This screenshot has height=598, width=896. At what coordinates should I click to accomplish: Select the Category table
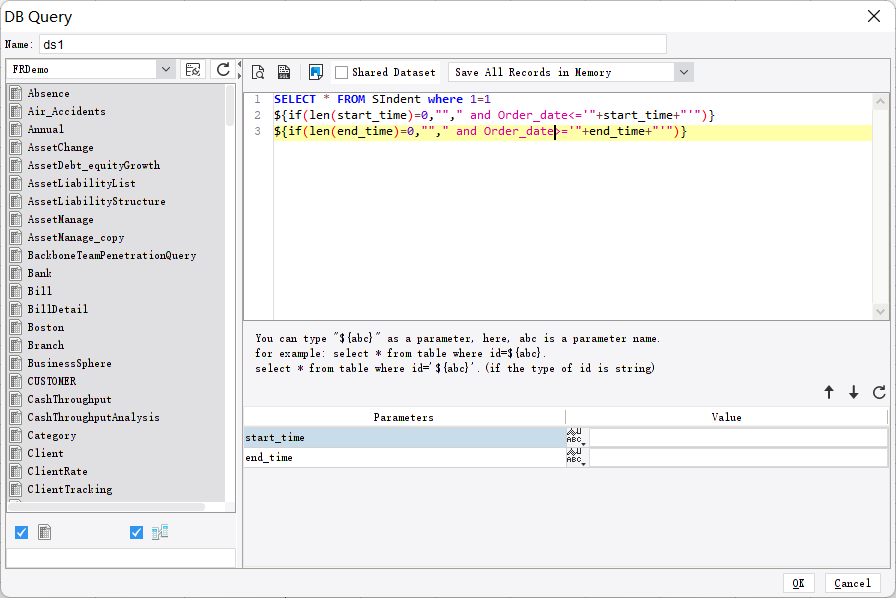[52, 436]
